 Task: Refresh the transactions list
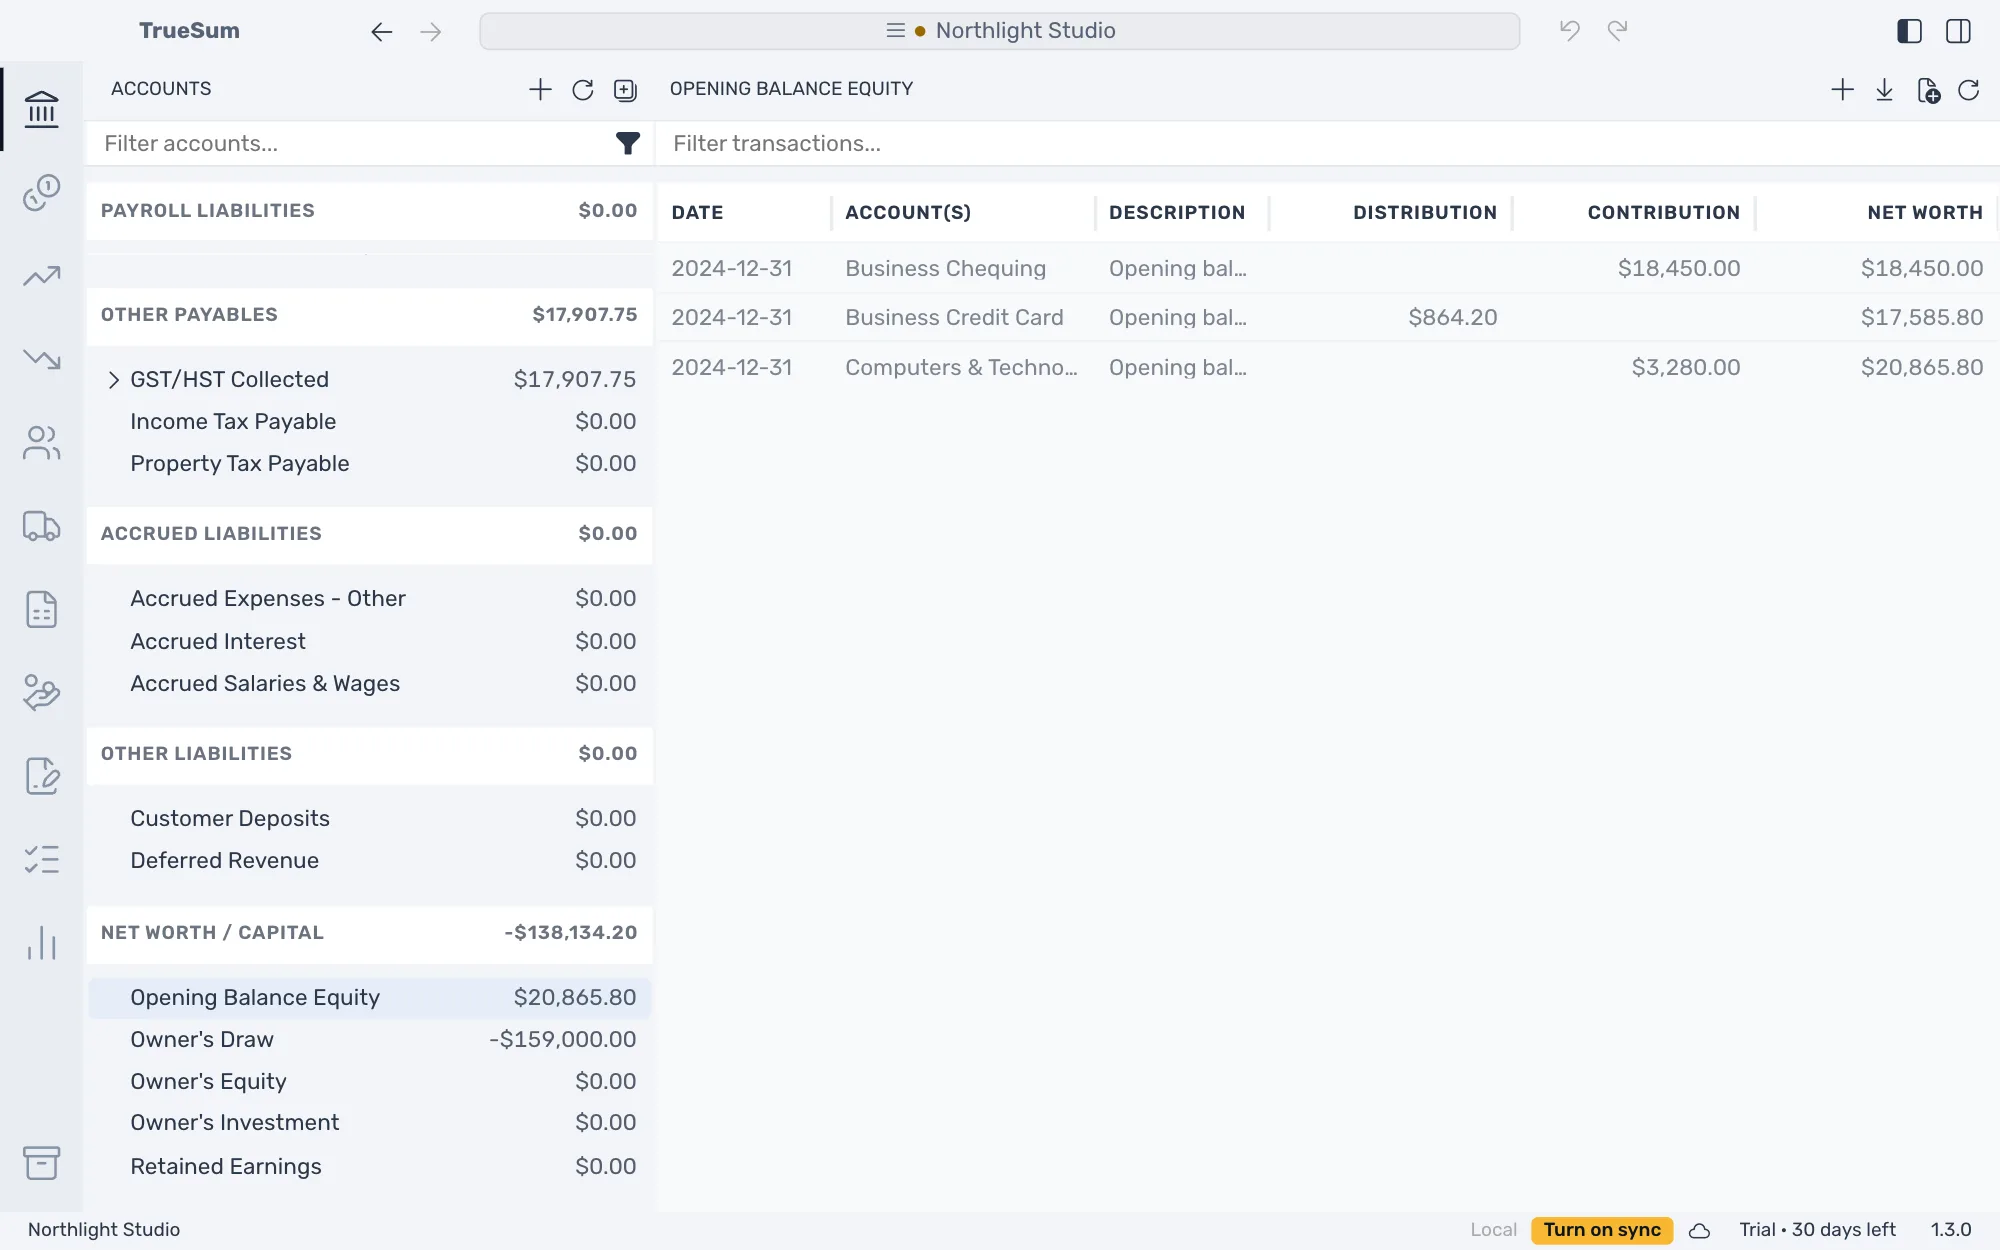pos(1969,90)
